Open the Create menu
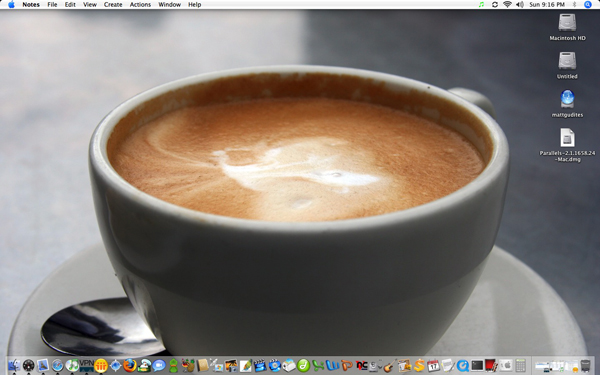This screenshot has height=375, width=600. coord(113,5)
